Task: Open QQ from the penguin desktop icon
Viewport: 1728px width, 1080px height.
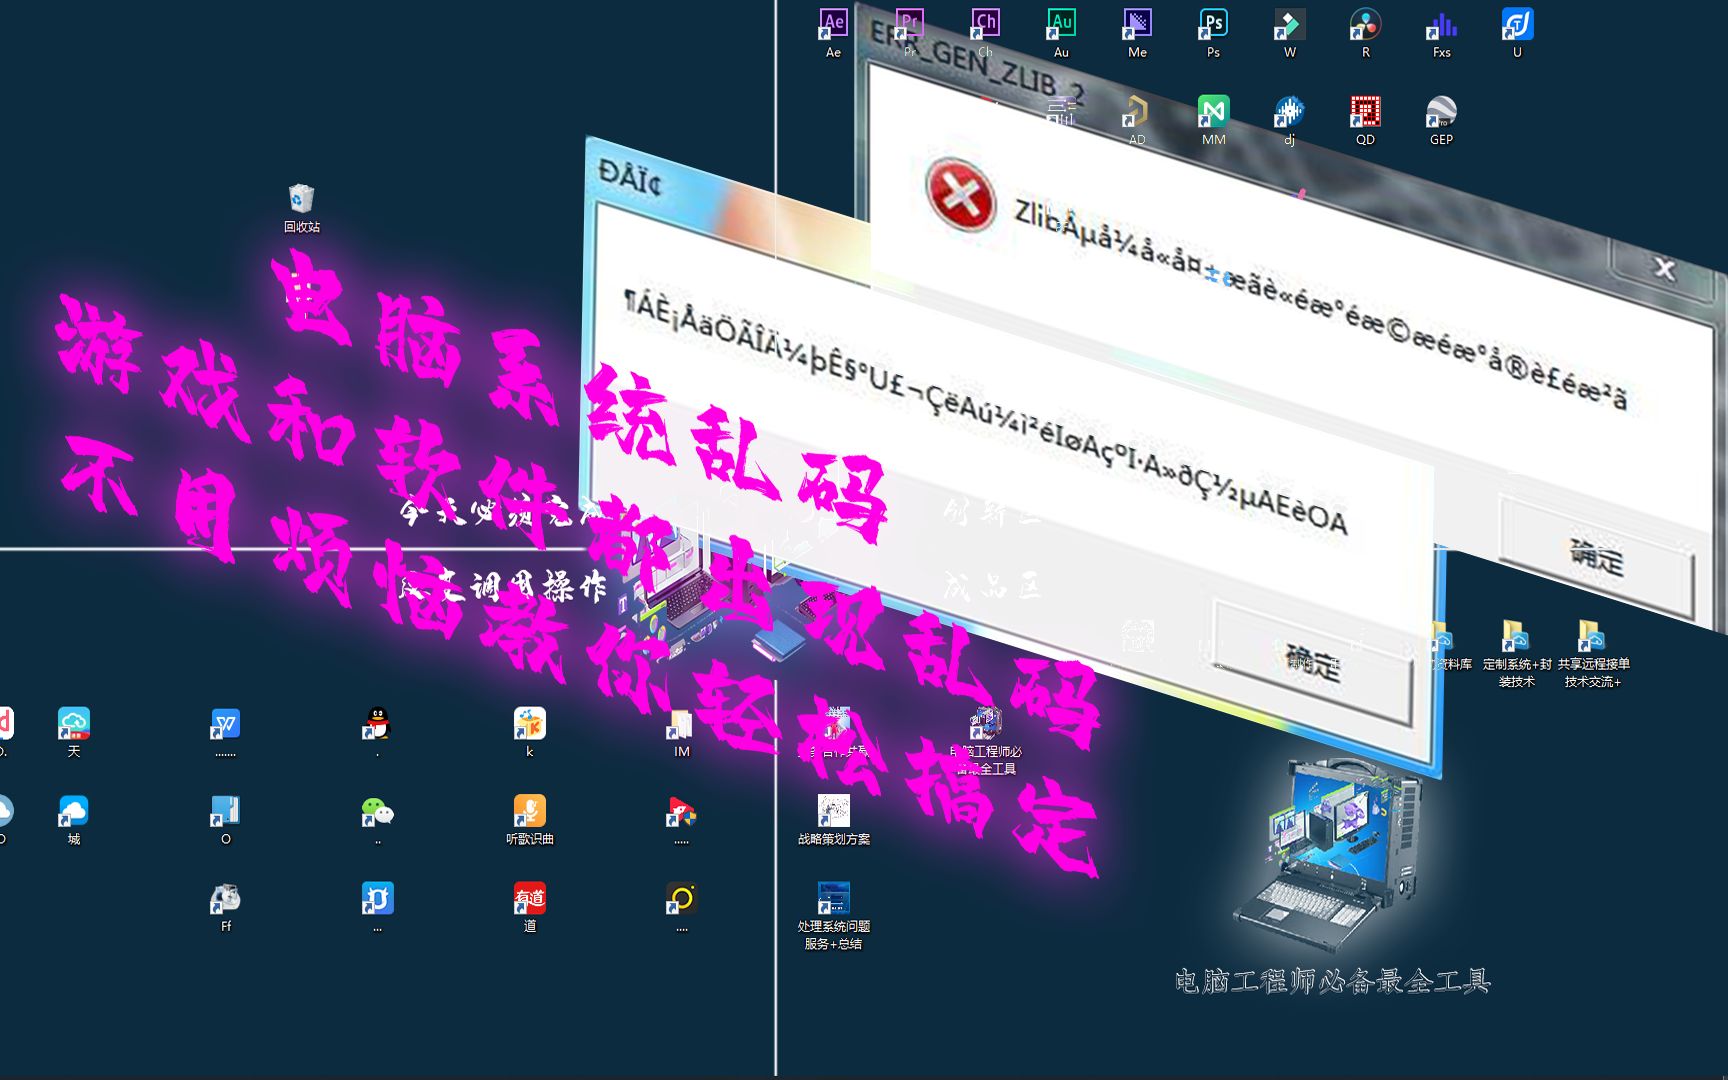Action: (x=377, y=722)
